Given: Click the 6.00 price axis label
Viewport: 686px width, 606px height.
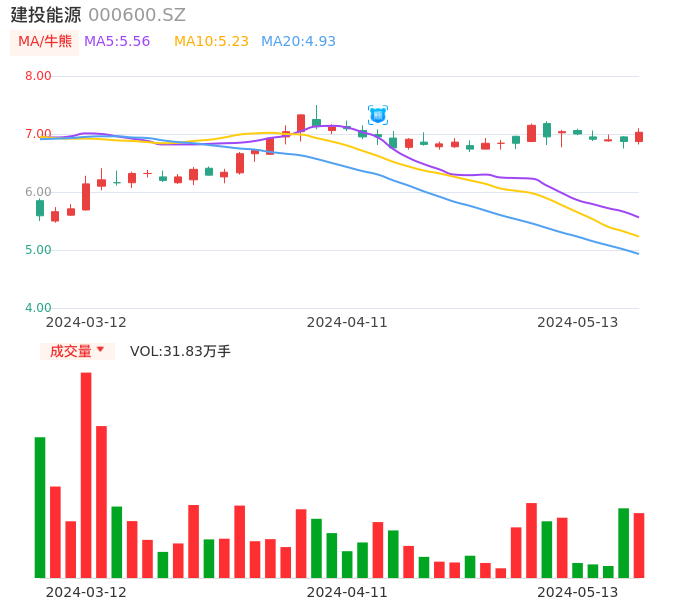Looking at the screenshot, I should [38, 192].
